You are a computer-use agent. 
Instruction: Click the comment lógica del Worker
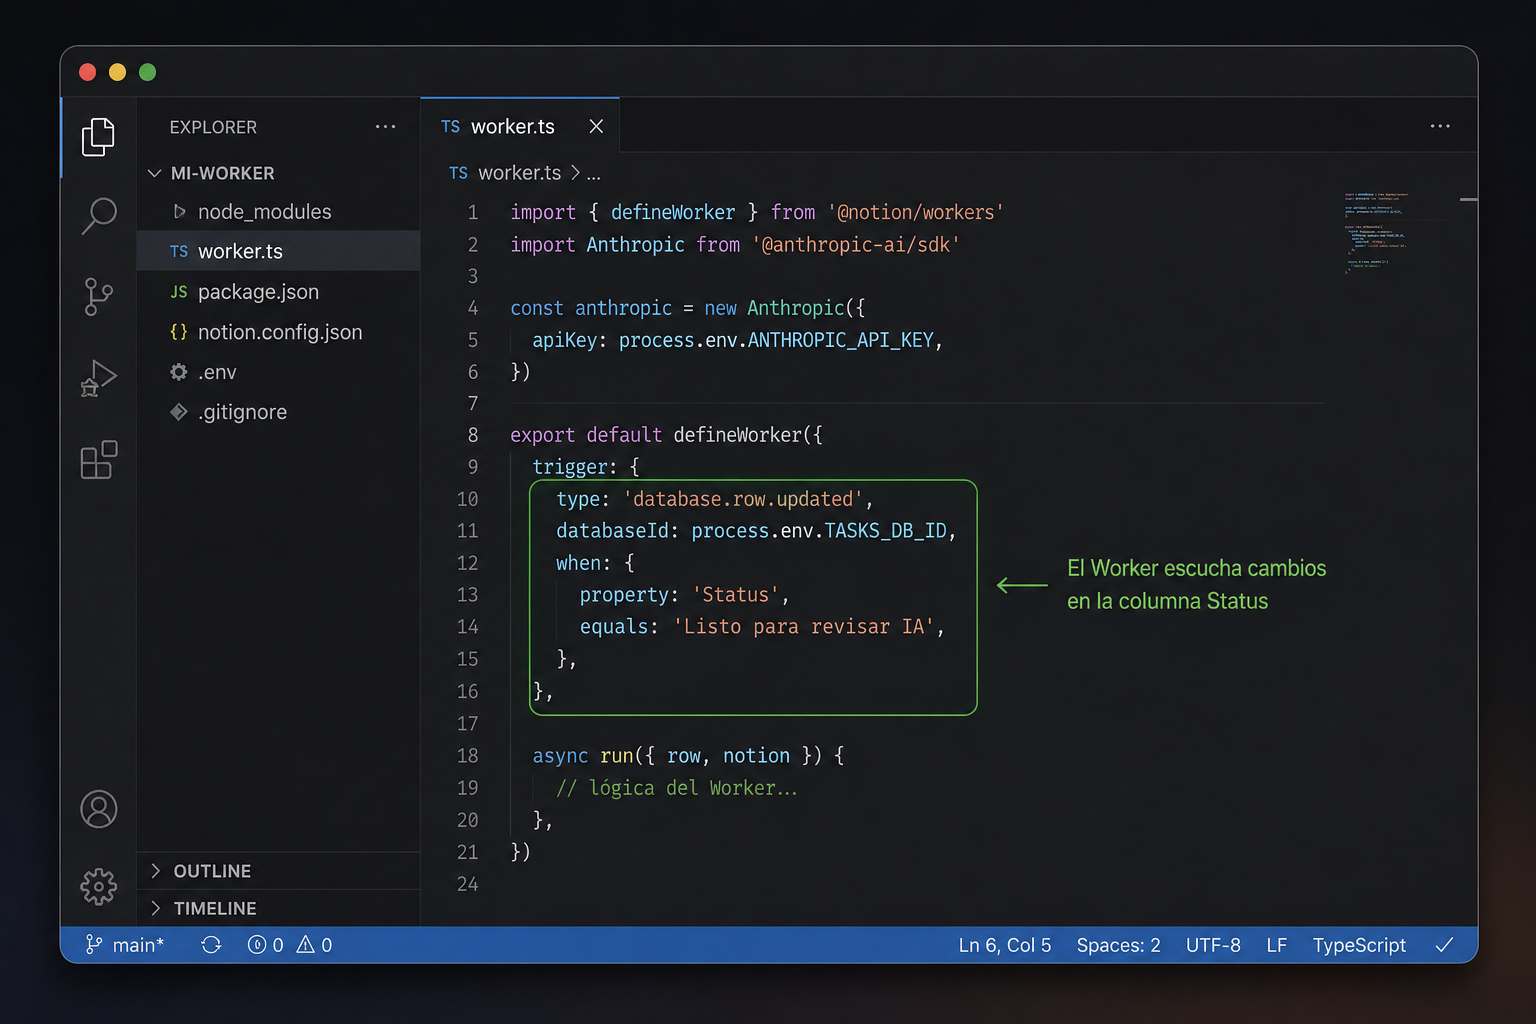point(677,788)
